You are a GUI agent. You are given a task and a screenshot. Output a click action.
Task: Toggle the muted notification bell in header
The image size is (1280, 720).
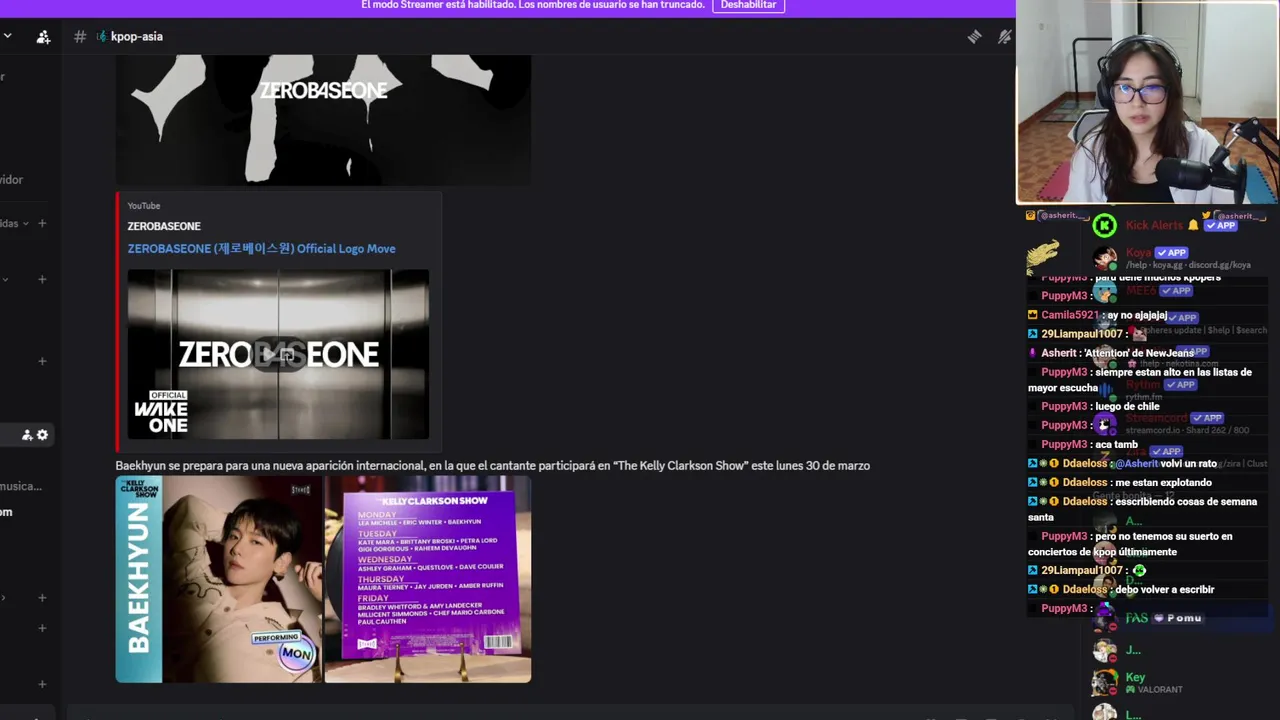click(x=1005, y=37)
